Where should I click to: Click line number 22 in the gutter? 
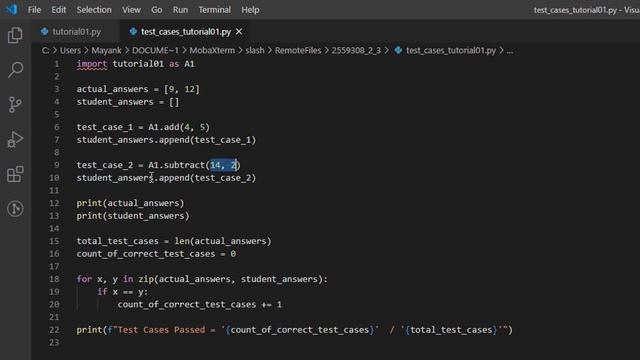54,329
